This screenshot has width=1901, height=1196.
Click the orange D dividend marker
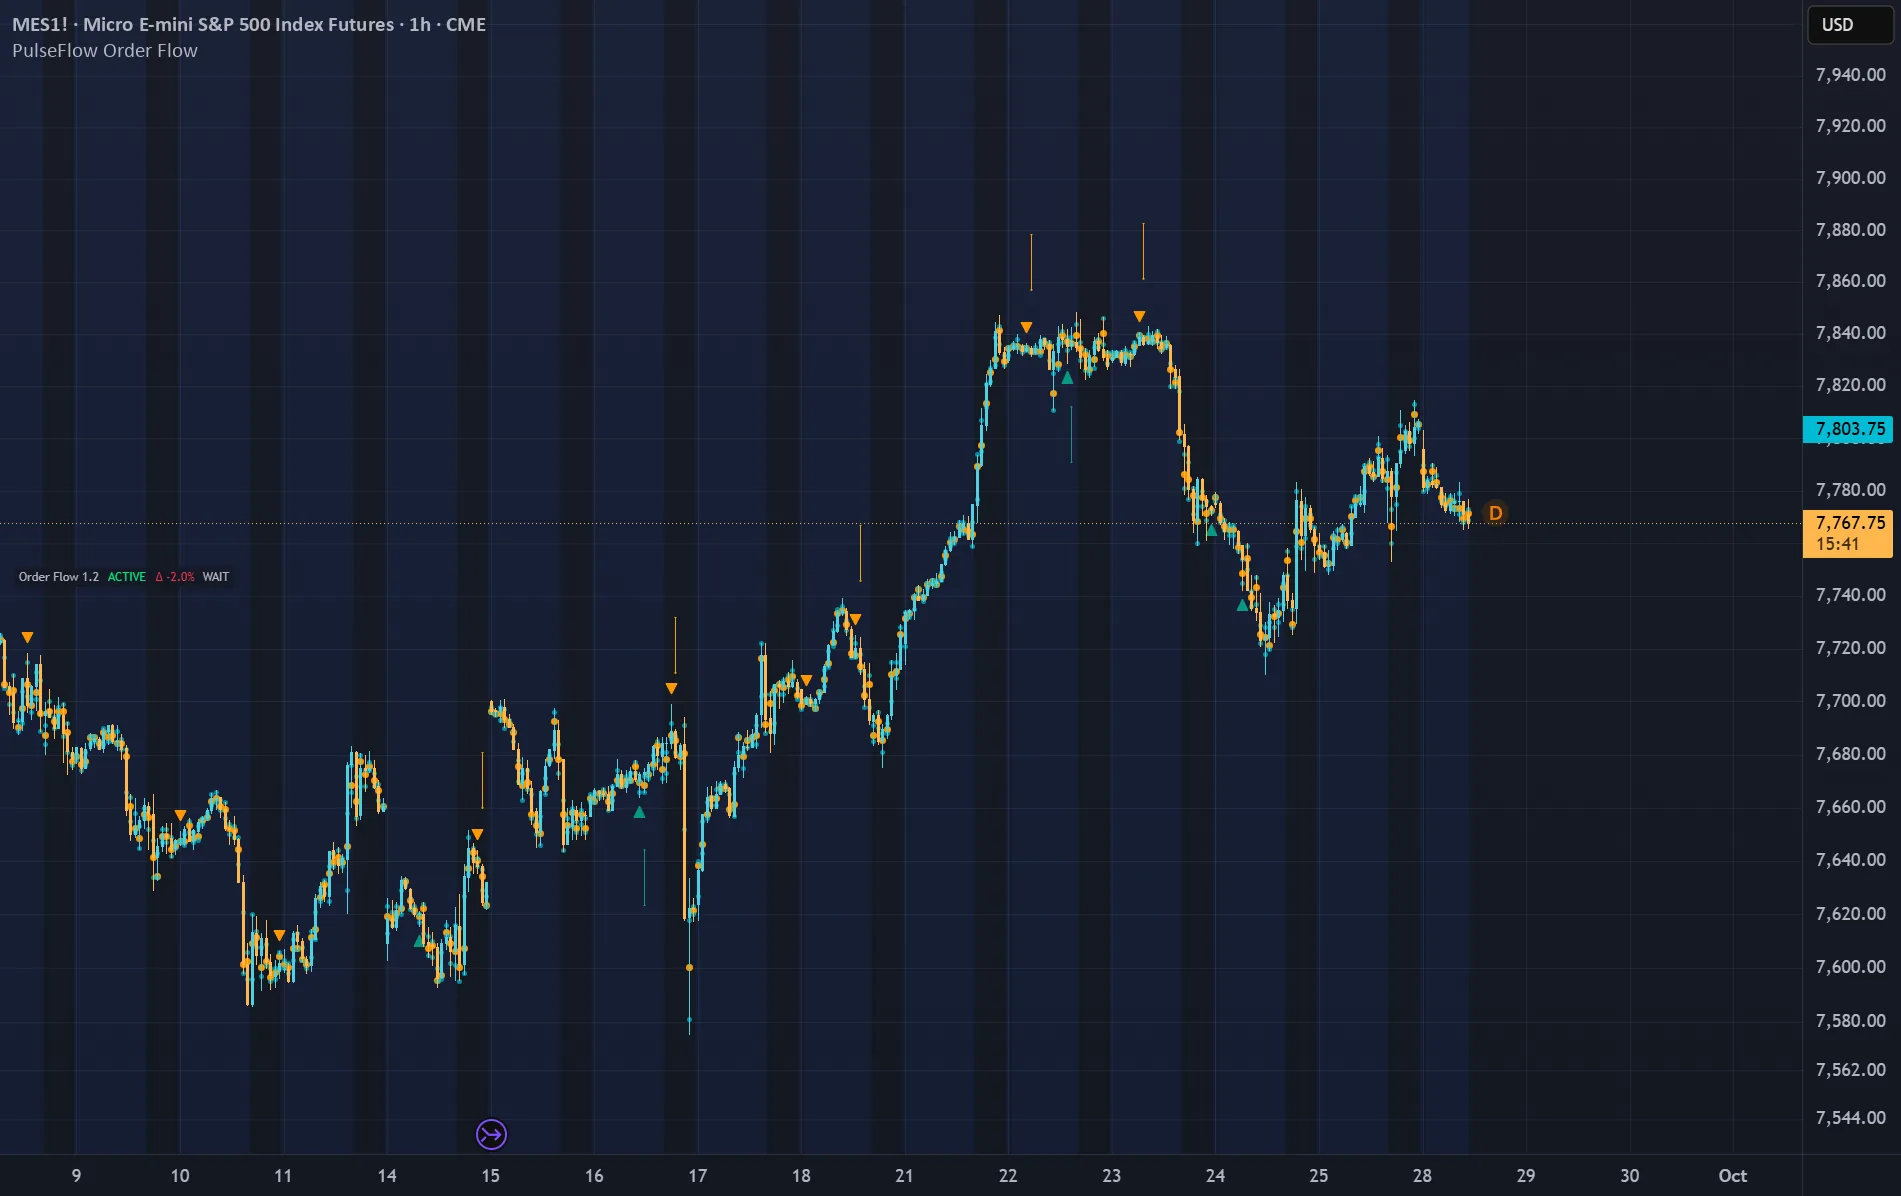click(x=1495, y=513)
